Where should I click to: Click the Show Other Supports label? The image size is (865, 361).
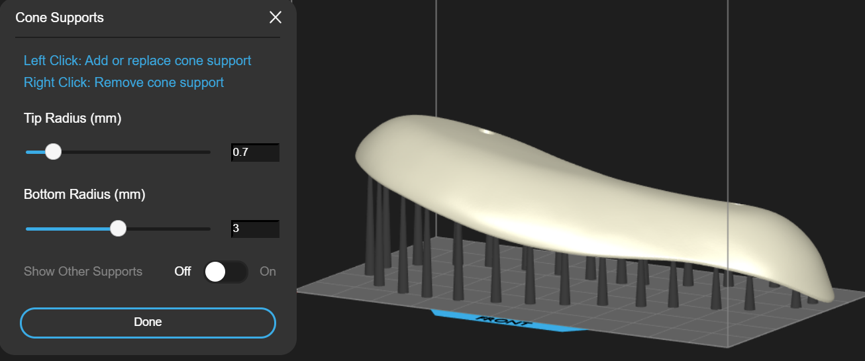(83, 272)
